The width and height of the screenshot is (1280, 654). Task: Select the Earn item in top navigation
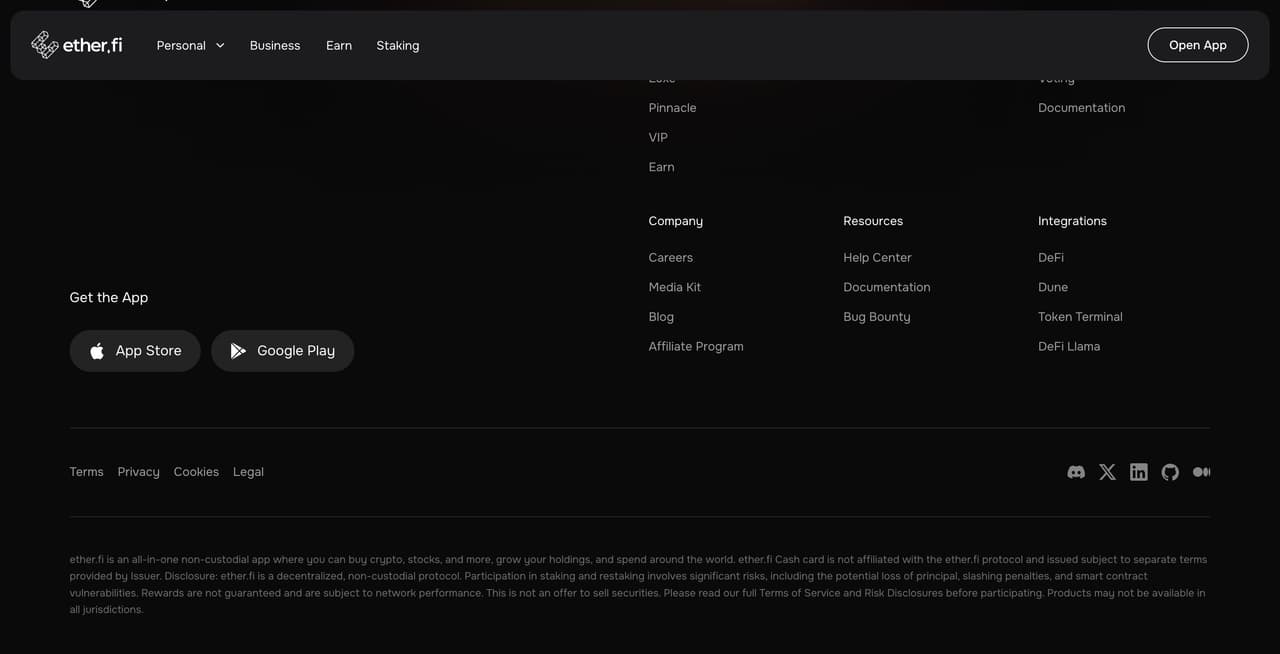339,45
